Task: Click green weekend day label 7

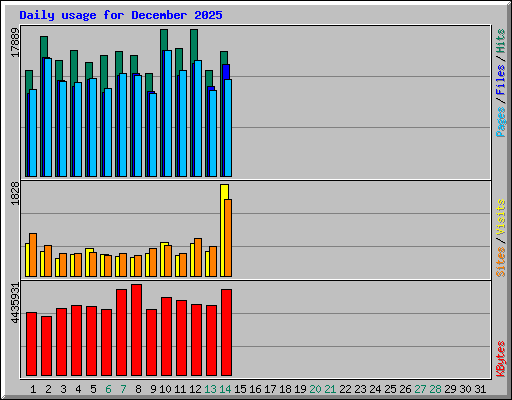Action: pyautogui.click(x=123, y=389)
